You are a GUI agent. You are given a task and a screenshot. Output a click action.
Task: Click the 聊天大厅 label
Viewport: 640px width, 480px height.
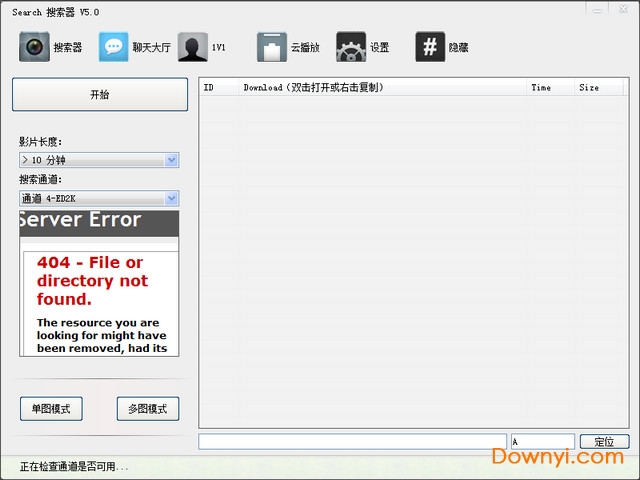tap(151, 47)
